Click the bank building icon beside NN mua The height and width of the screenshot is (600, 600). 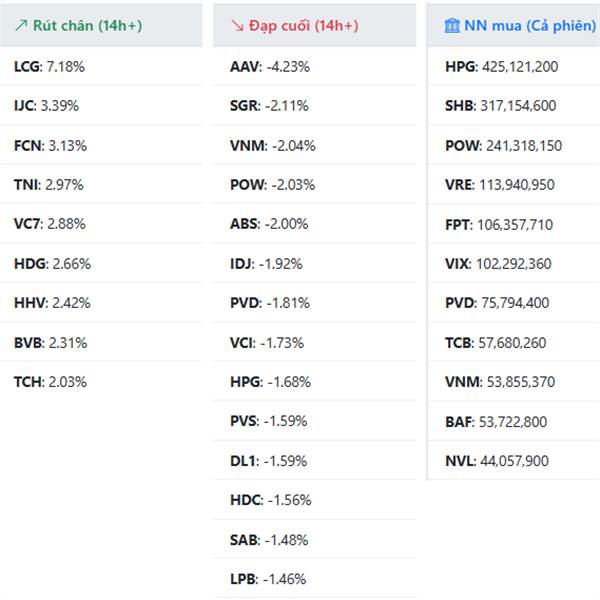click(x=452, y=26)
